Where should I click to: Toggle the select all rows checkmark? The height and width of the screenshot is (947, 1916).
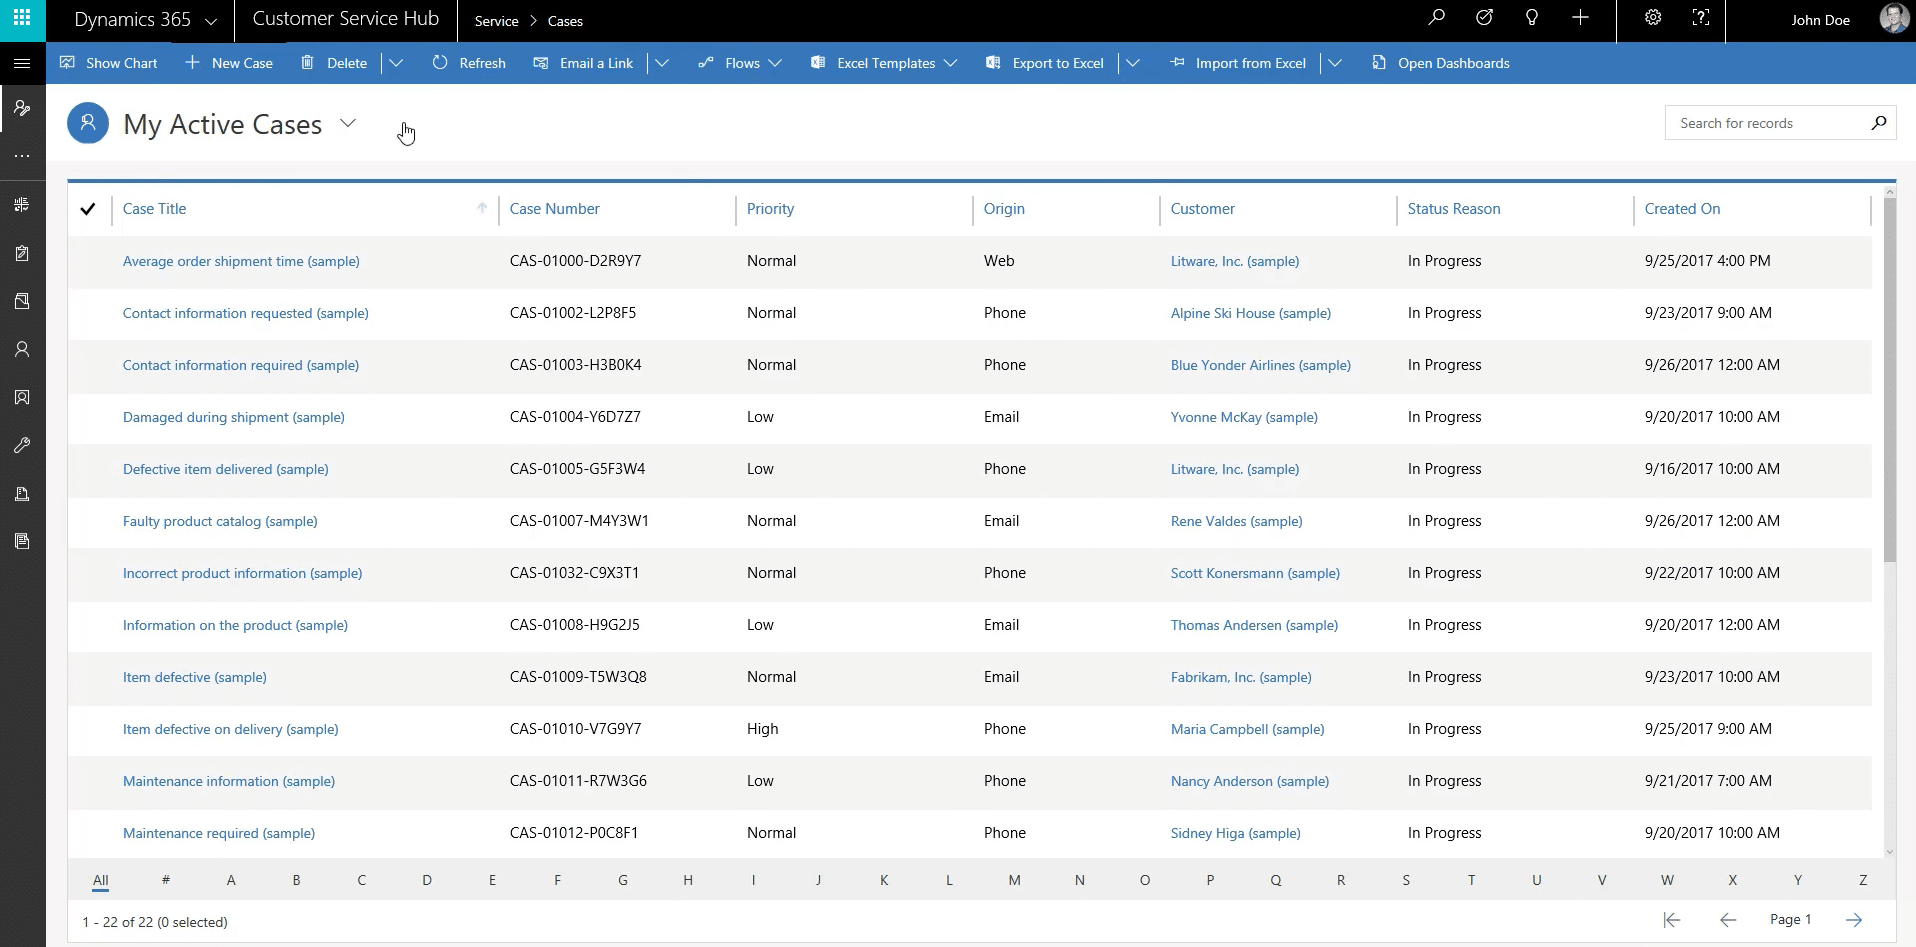(x=88, y=209)
